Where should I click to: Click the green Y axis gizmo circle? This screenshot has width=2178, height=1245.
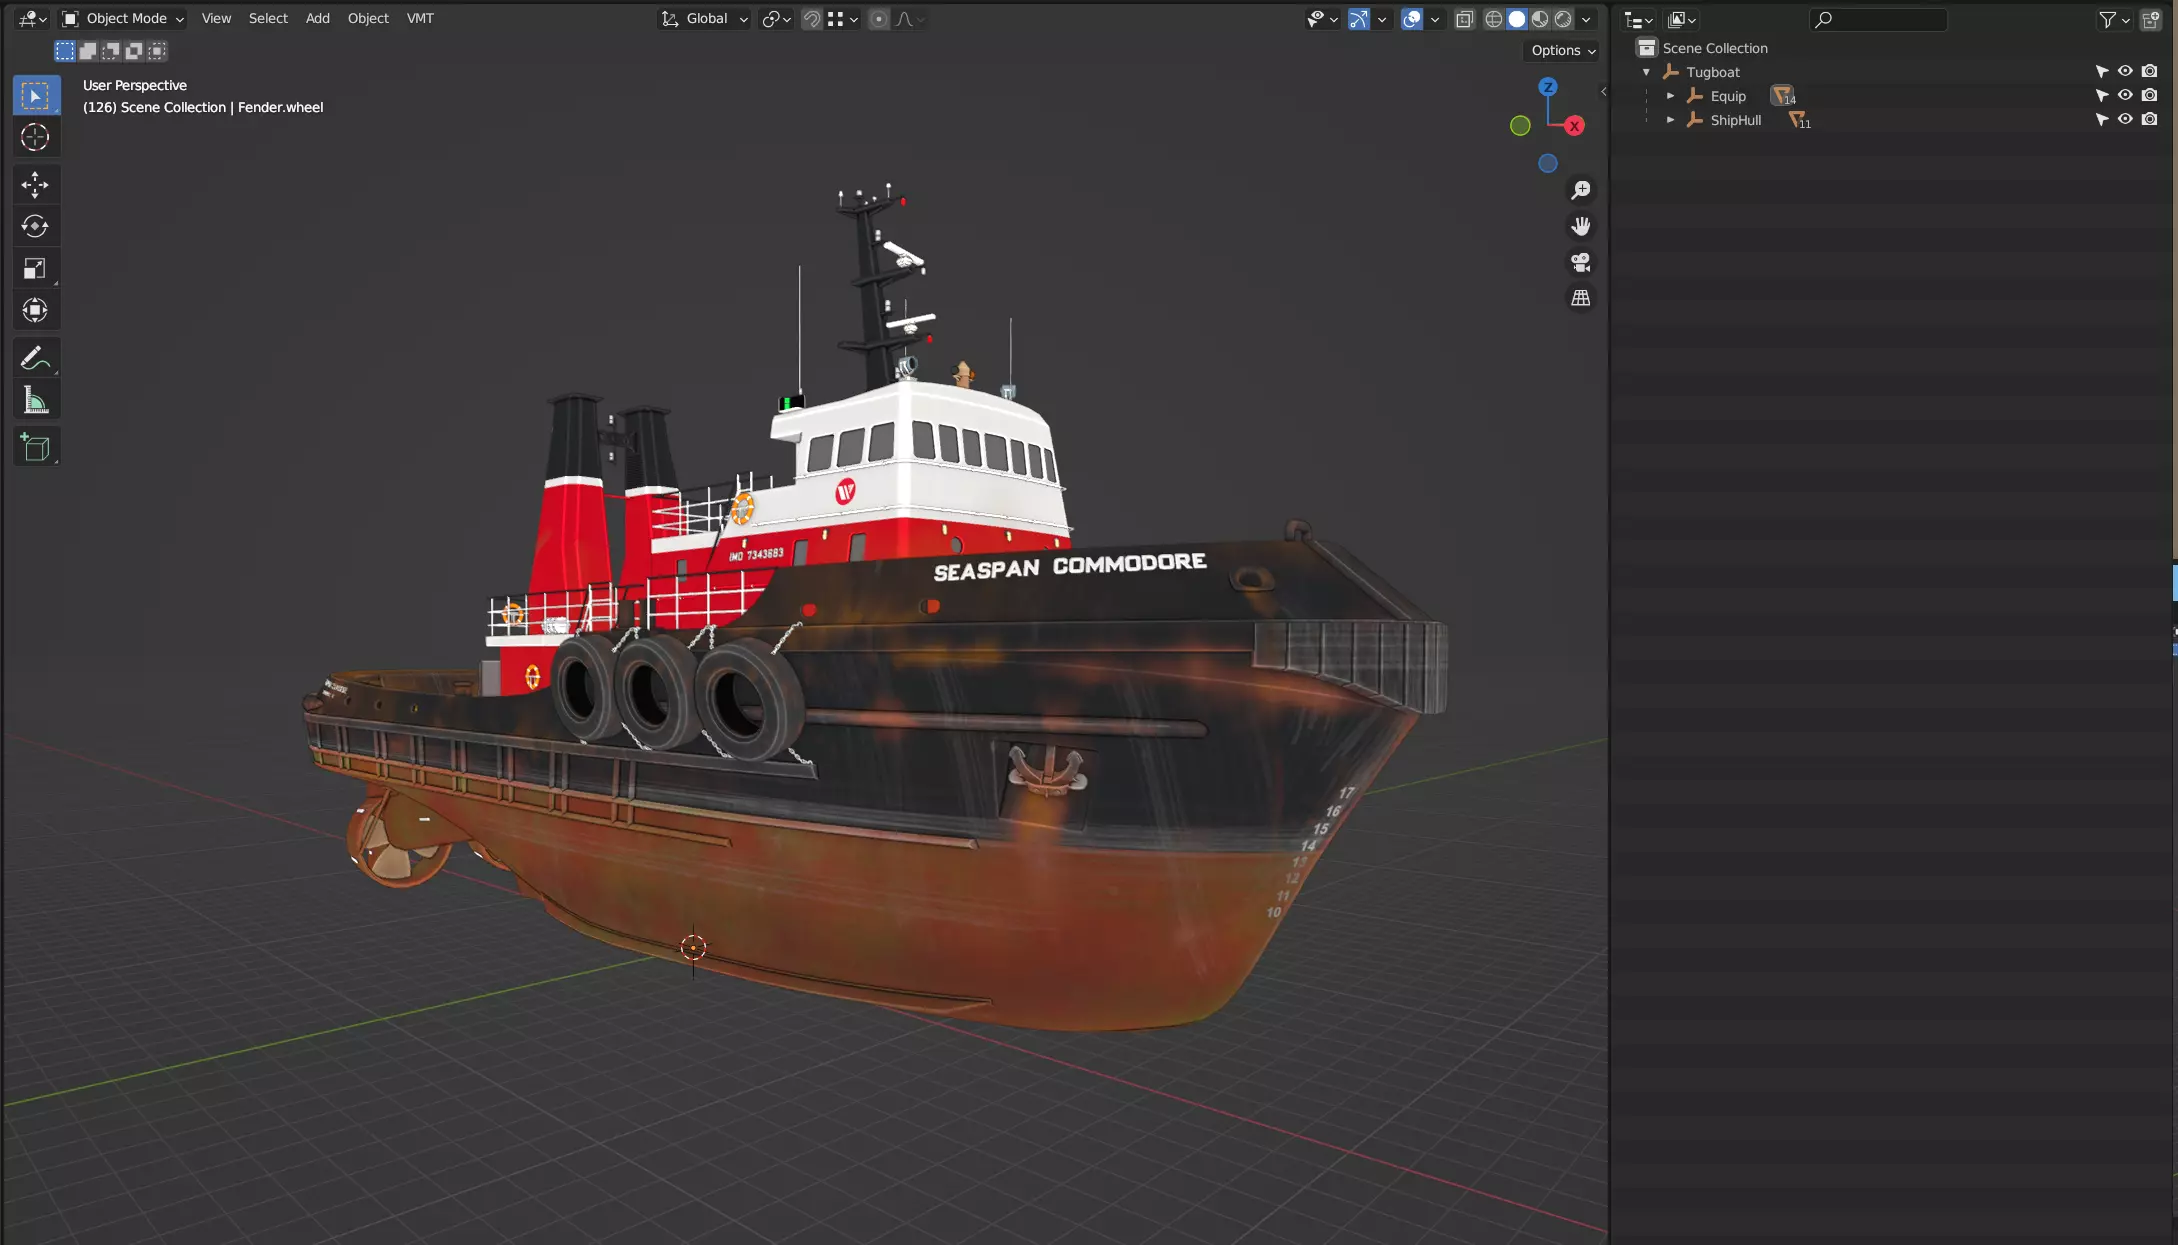[1520, 126]
